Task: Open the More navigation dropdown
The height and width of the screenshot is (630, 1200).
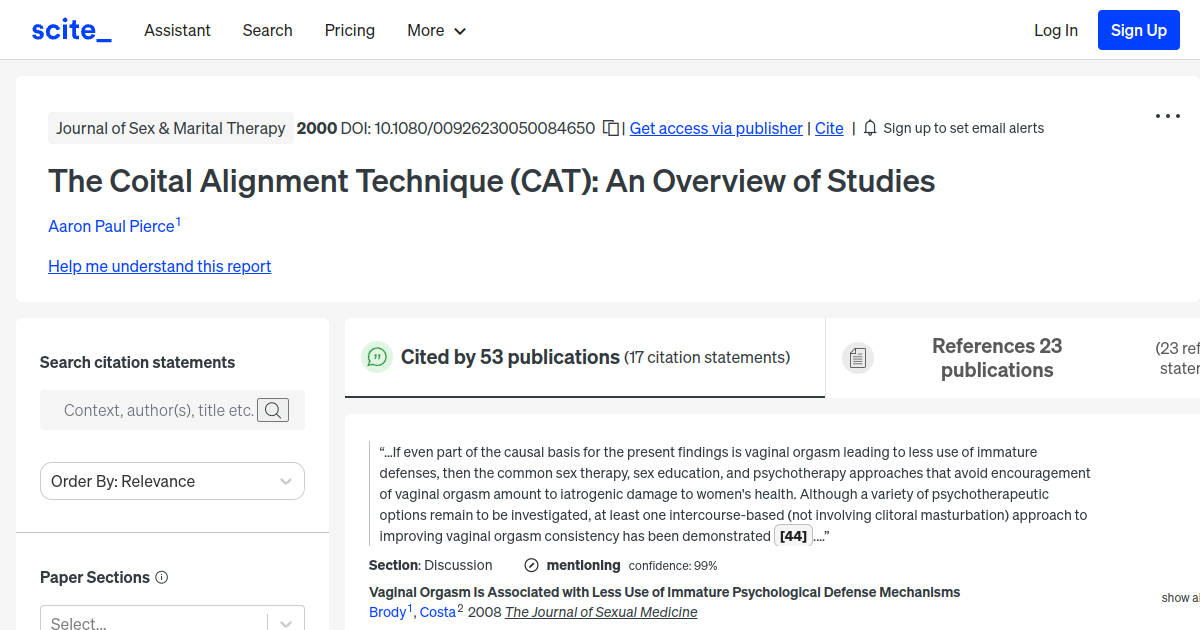Action: coord(436,30)
